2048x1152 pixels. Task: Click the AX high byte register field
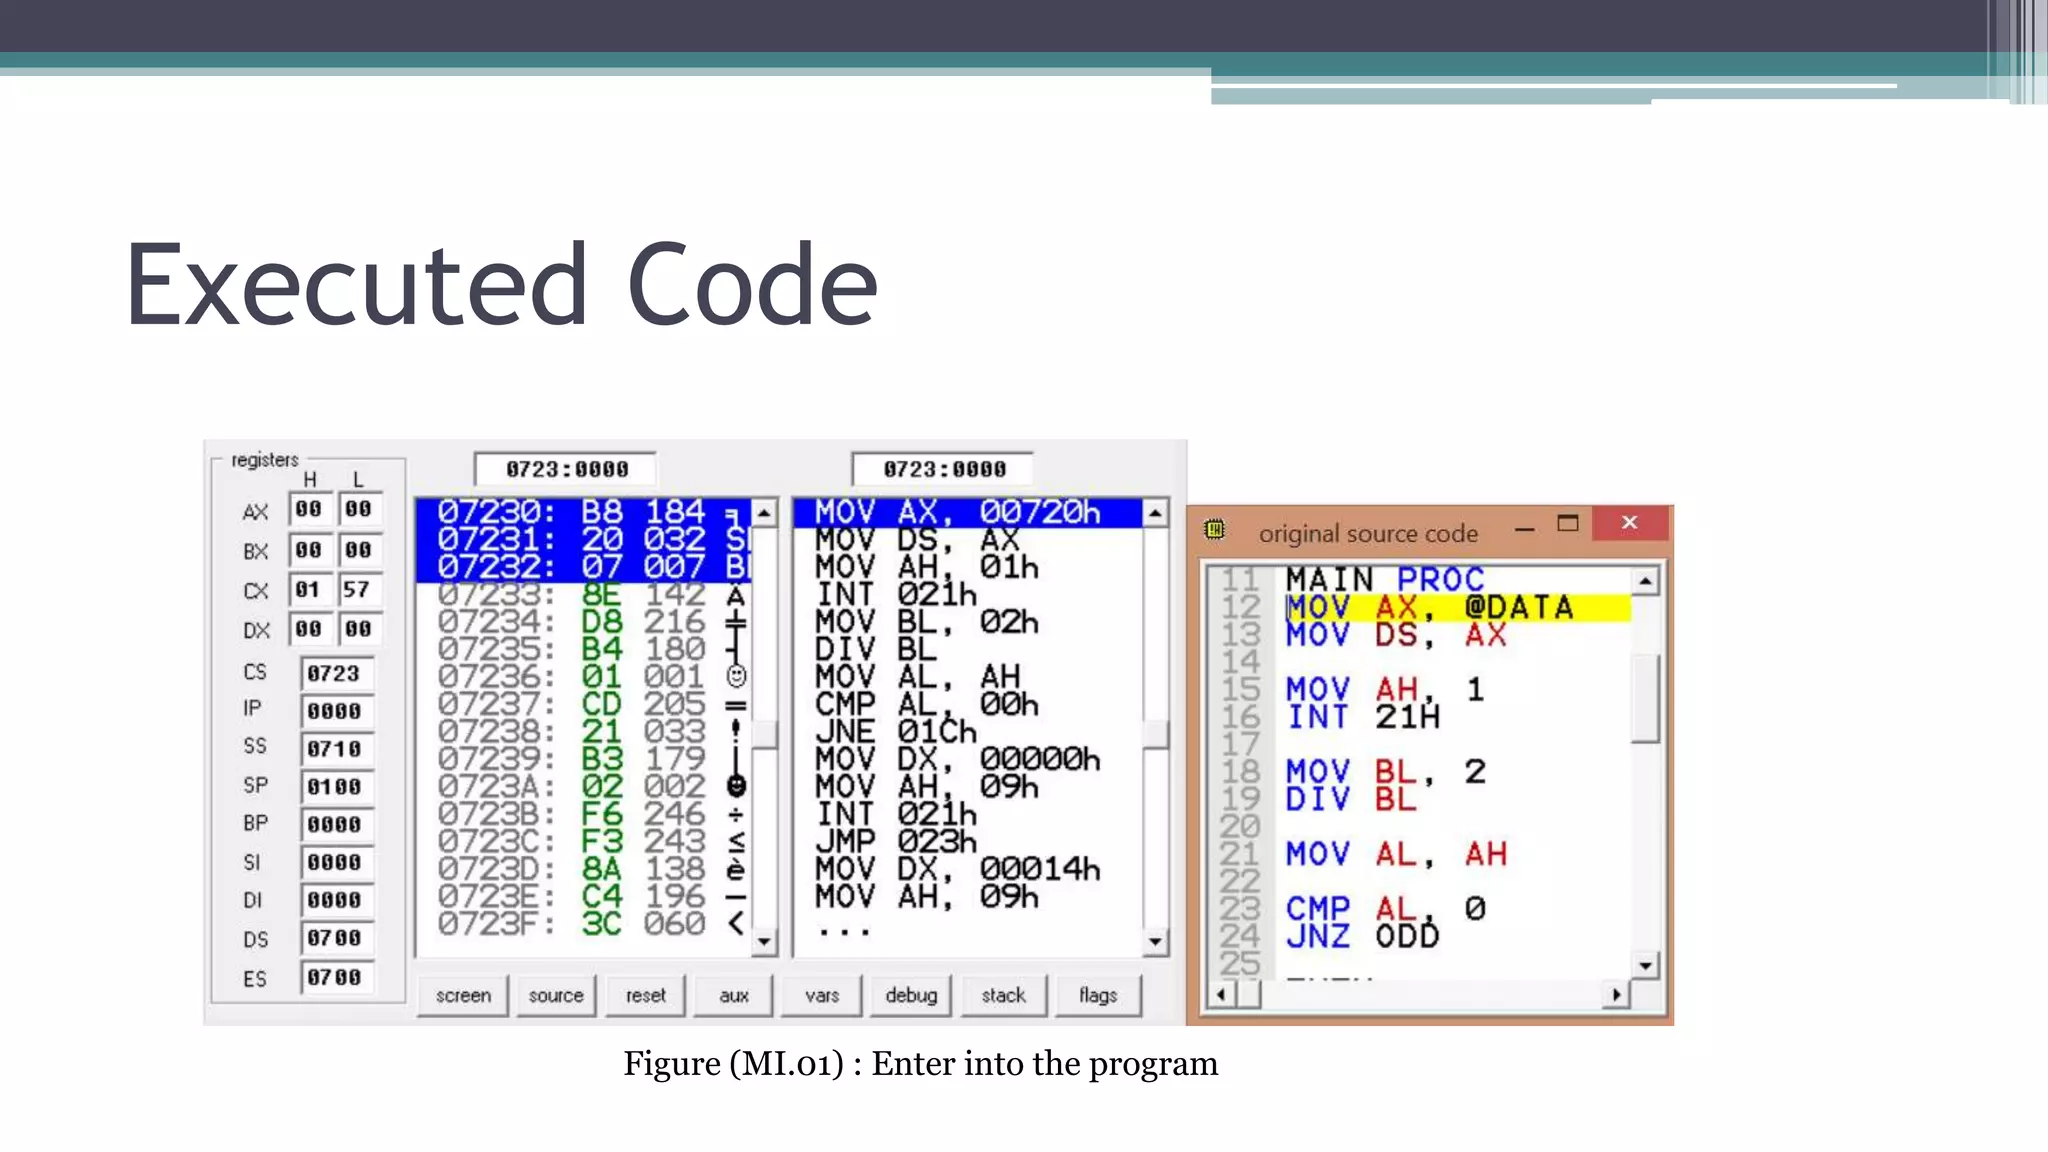tap(309, 509)
